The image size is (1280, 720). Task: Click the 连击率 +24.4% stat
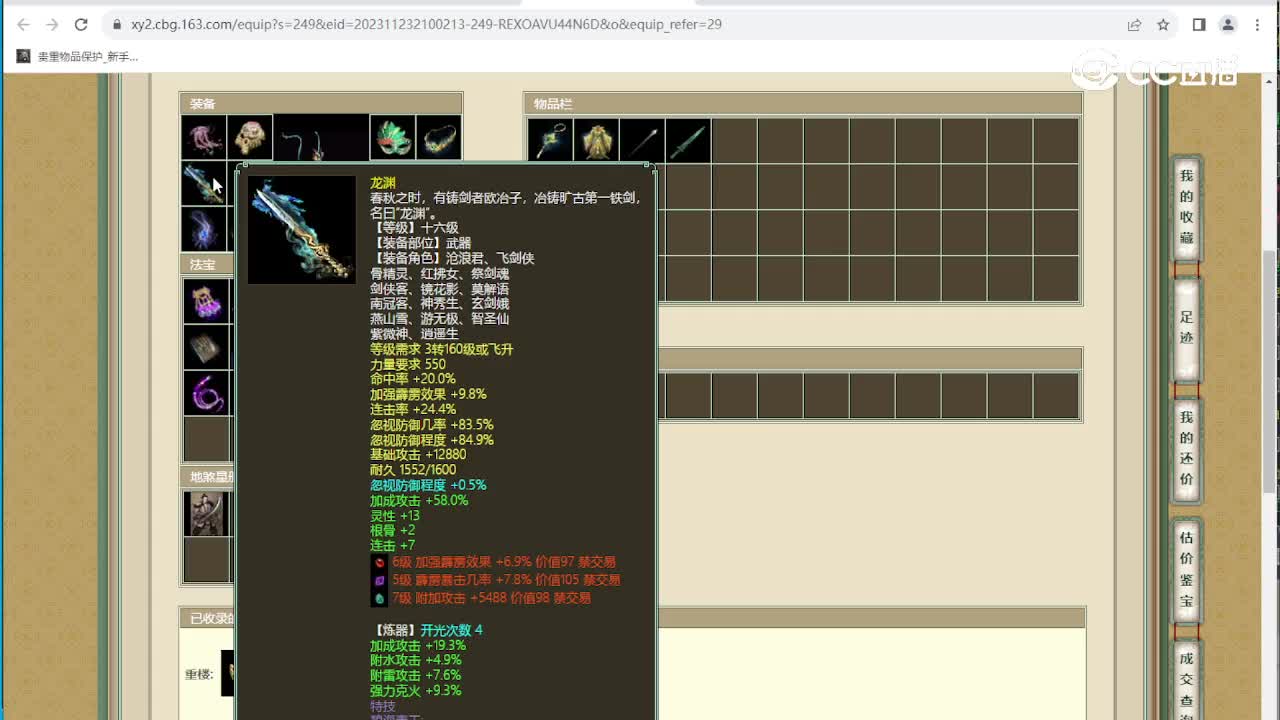tap(413, 409)
